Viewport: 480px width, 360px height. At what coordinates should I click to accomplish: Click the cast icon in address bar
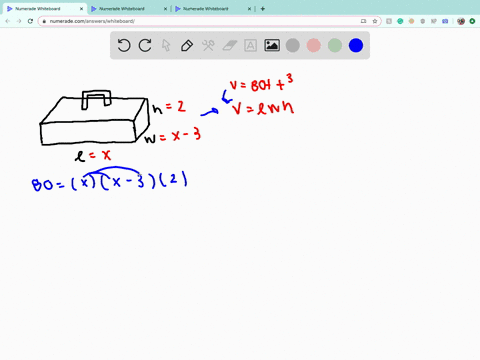coord(363,21)
